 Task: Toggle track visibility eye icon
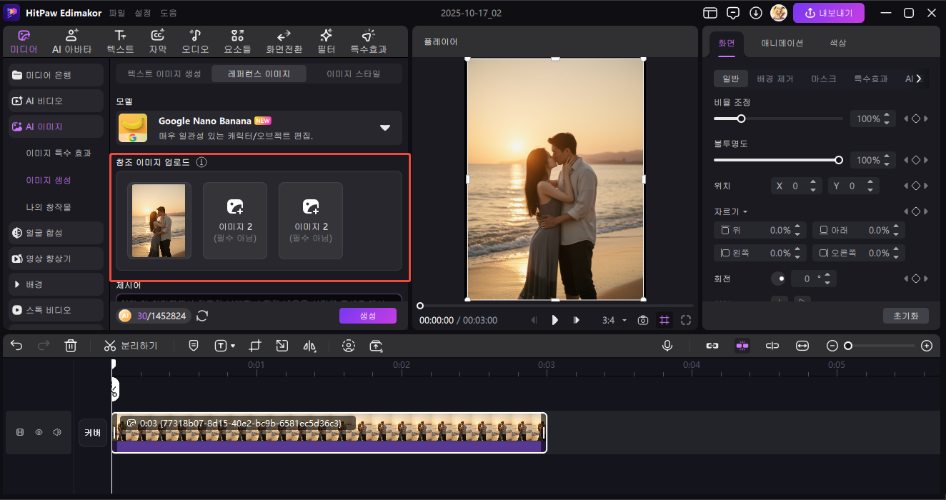click(x=39, y=432)
